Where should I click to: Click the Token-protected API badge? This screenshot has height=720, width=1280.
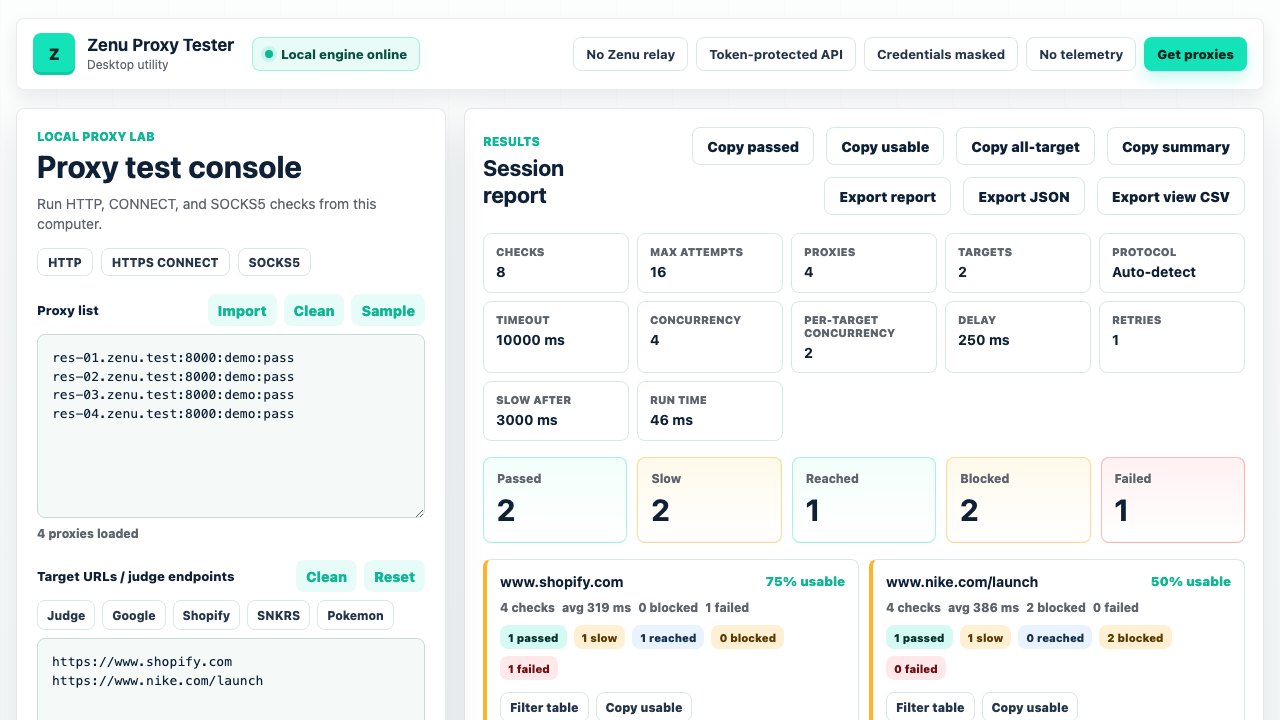click(x=776, y=54)
